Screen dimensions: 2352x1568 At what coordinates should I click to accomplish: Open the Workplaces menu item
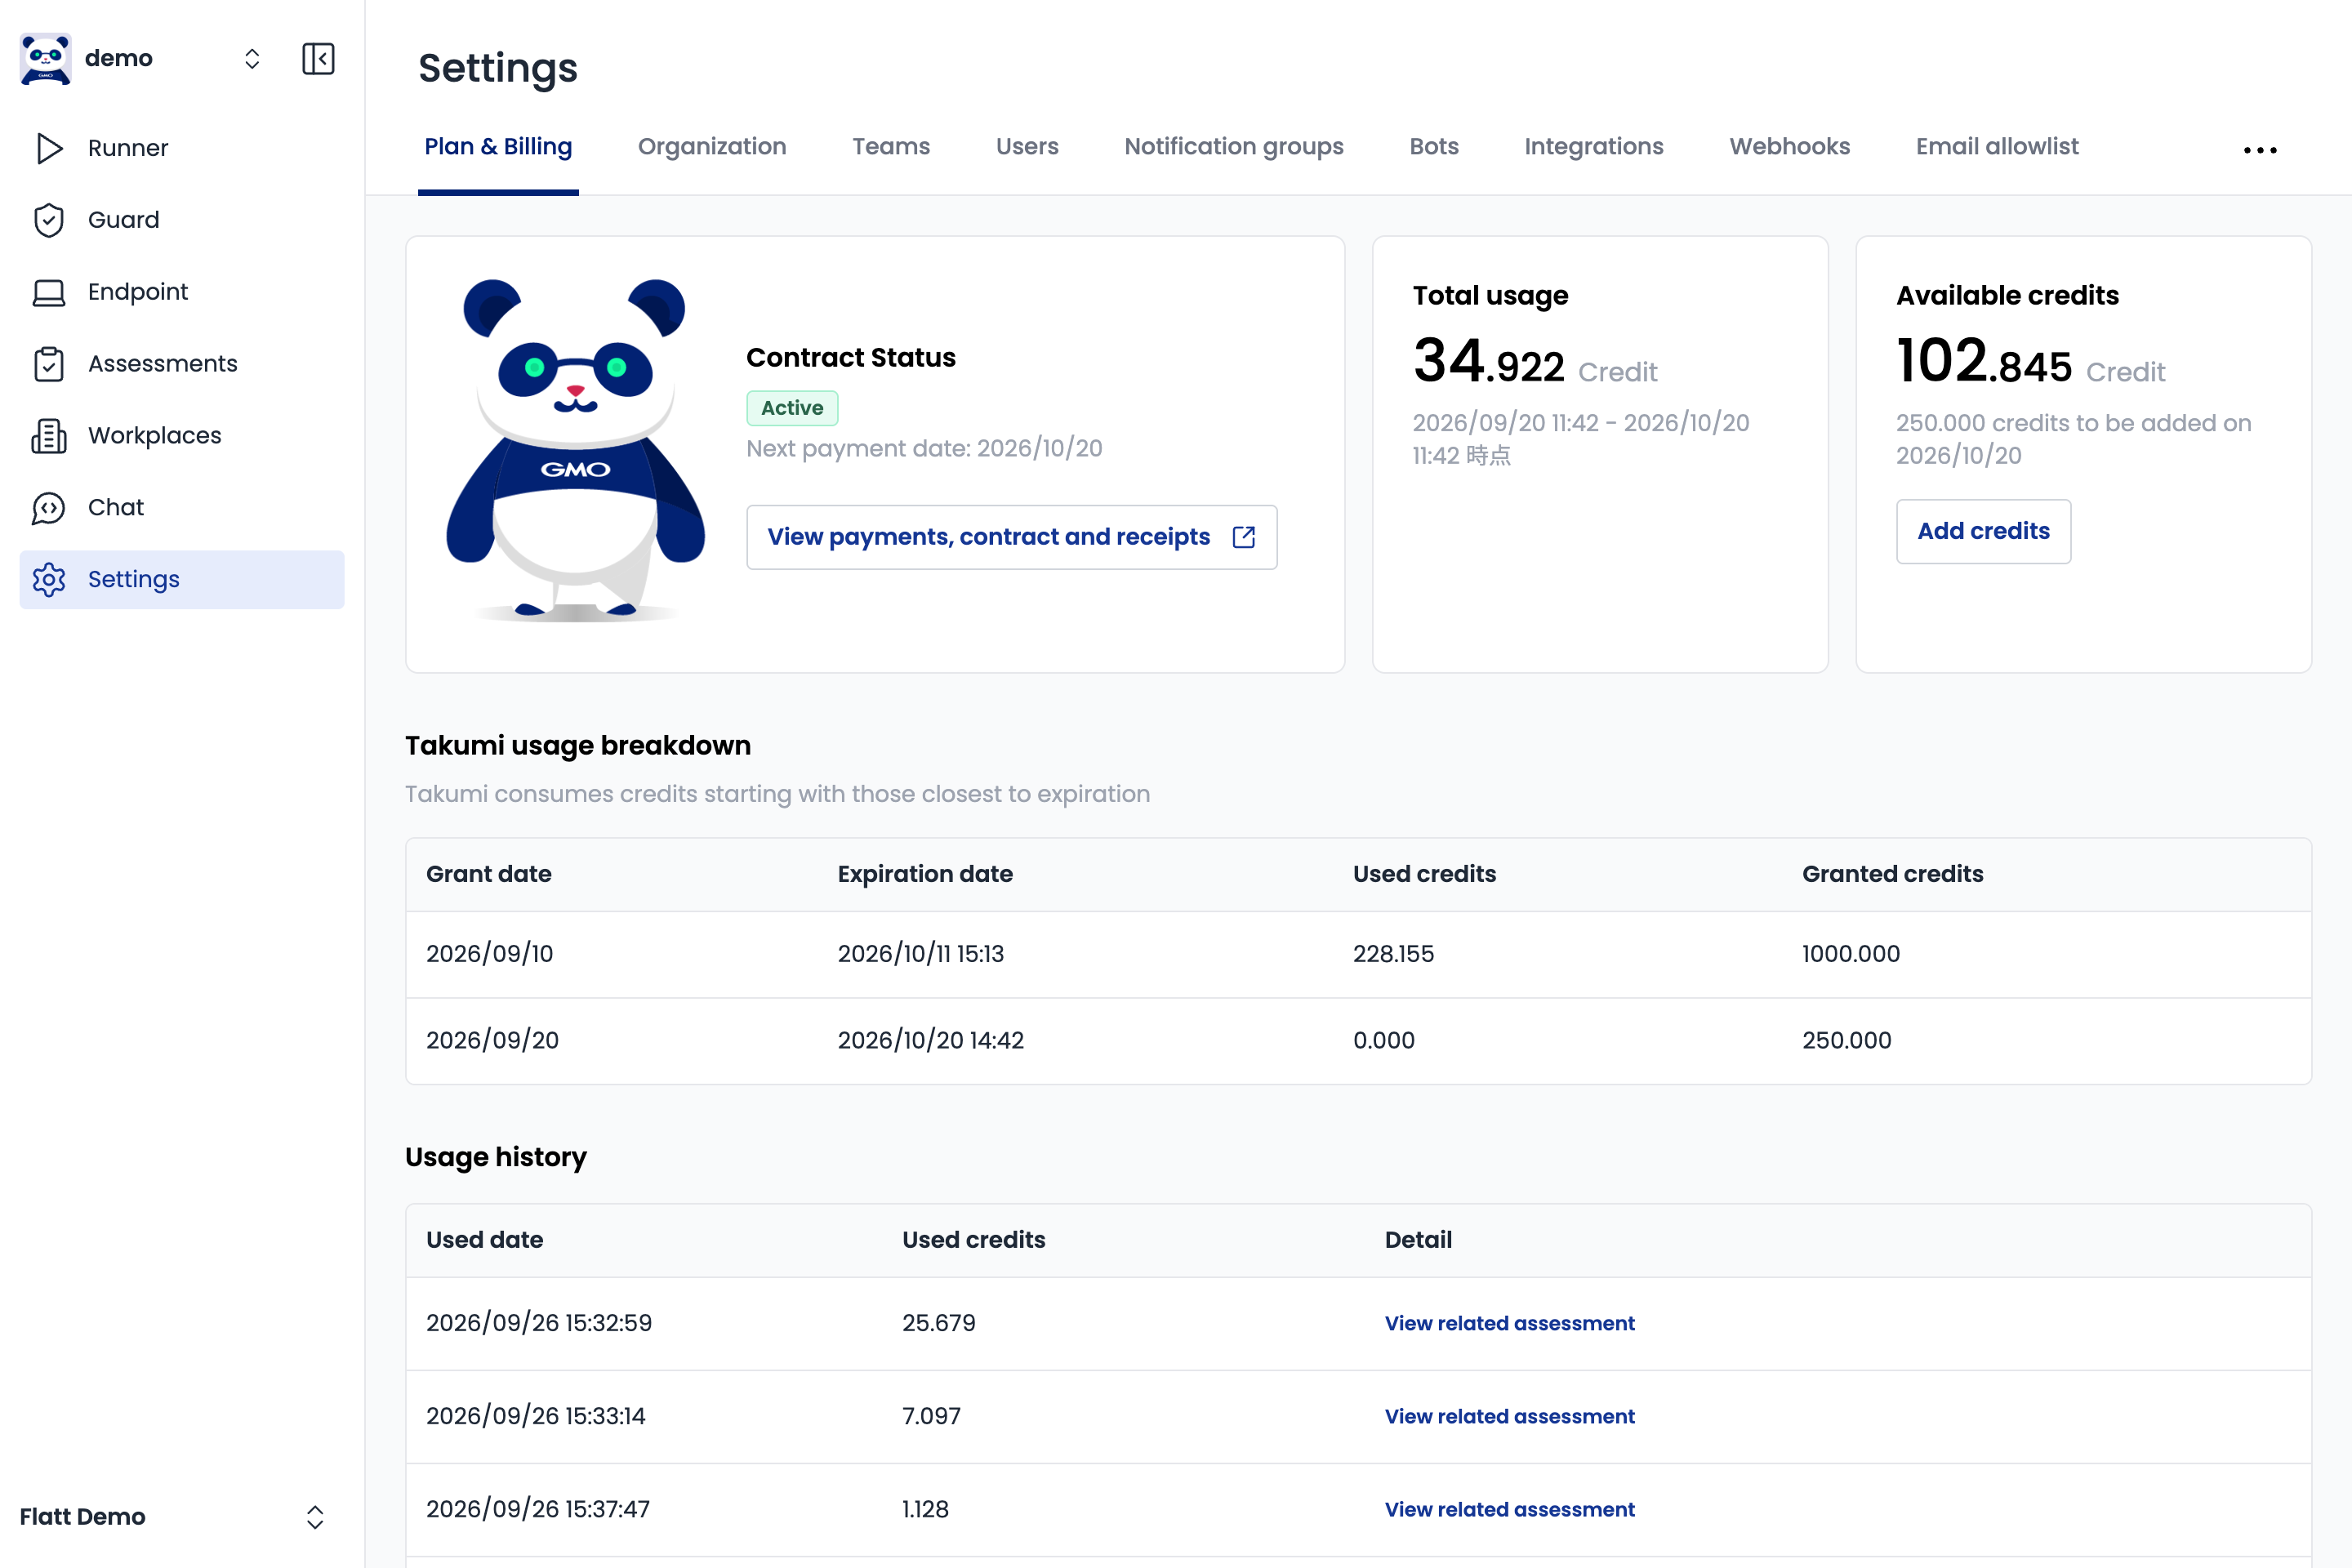[182, 436]
